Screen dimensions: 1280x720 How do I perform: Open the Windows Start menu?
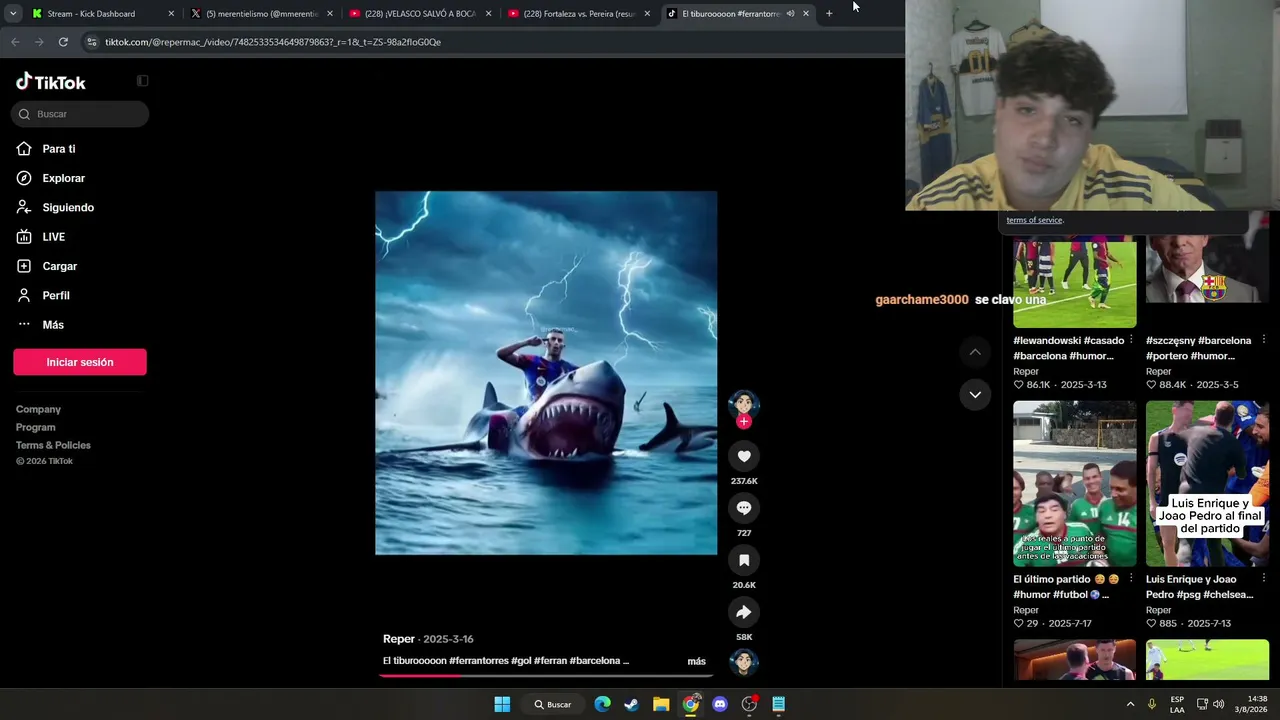[502, 704]
